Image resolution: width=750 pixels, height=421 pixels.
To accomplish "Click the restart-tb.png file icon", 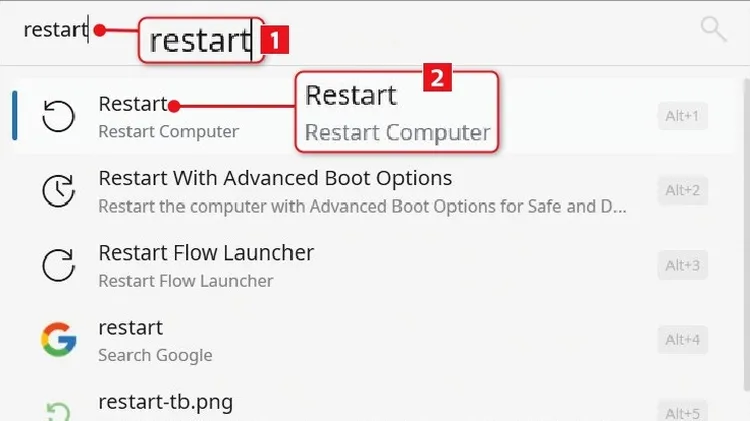I will pyautogui.click(x=58, y=410).
